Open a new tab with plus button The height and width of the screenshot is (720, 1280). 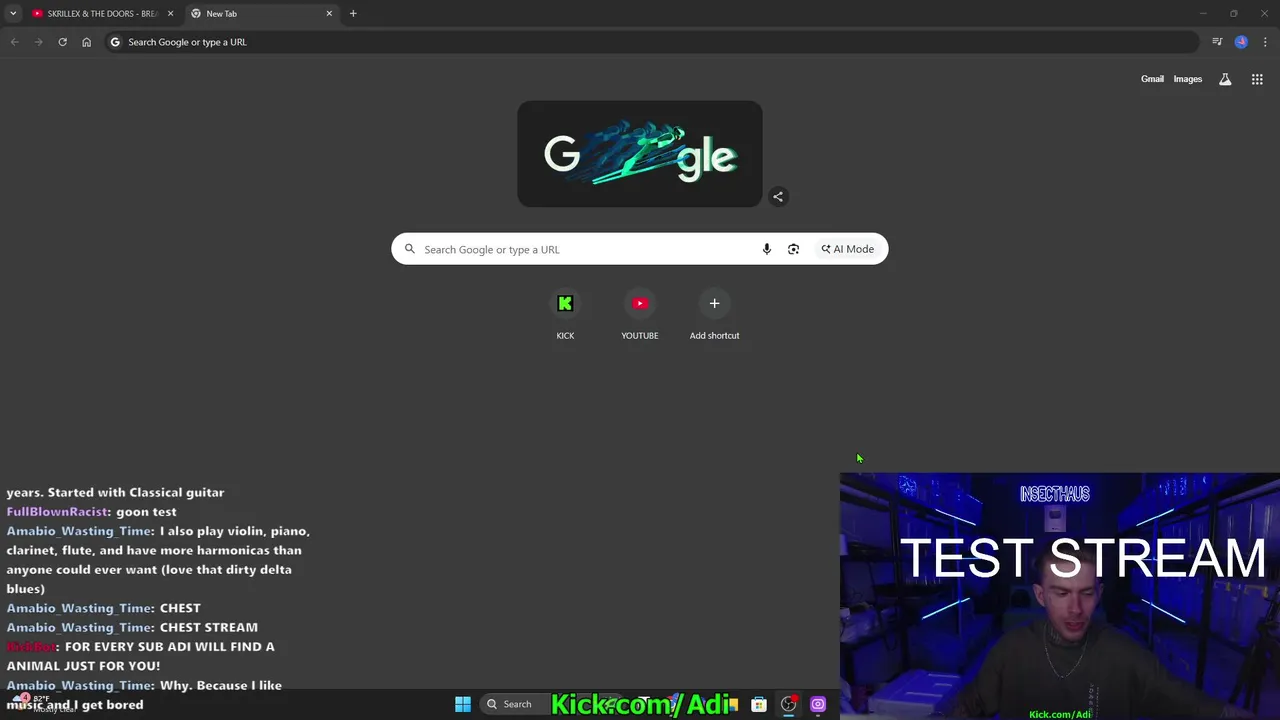coord(353,14)
